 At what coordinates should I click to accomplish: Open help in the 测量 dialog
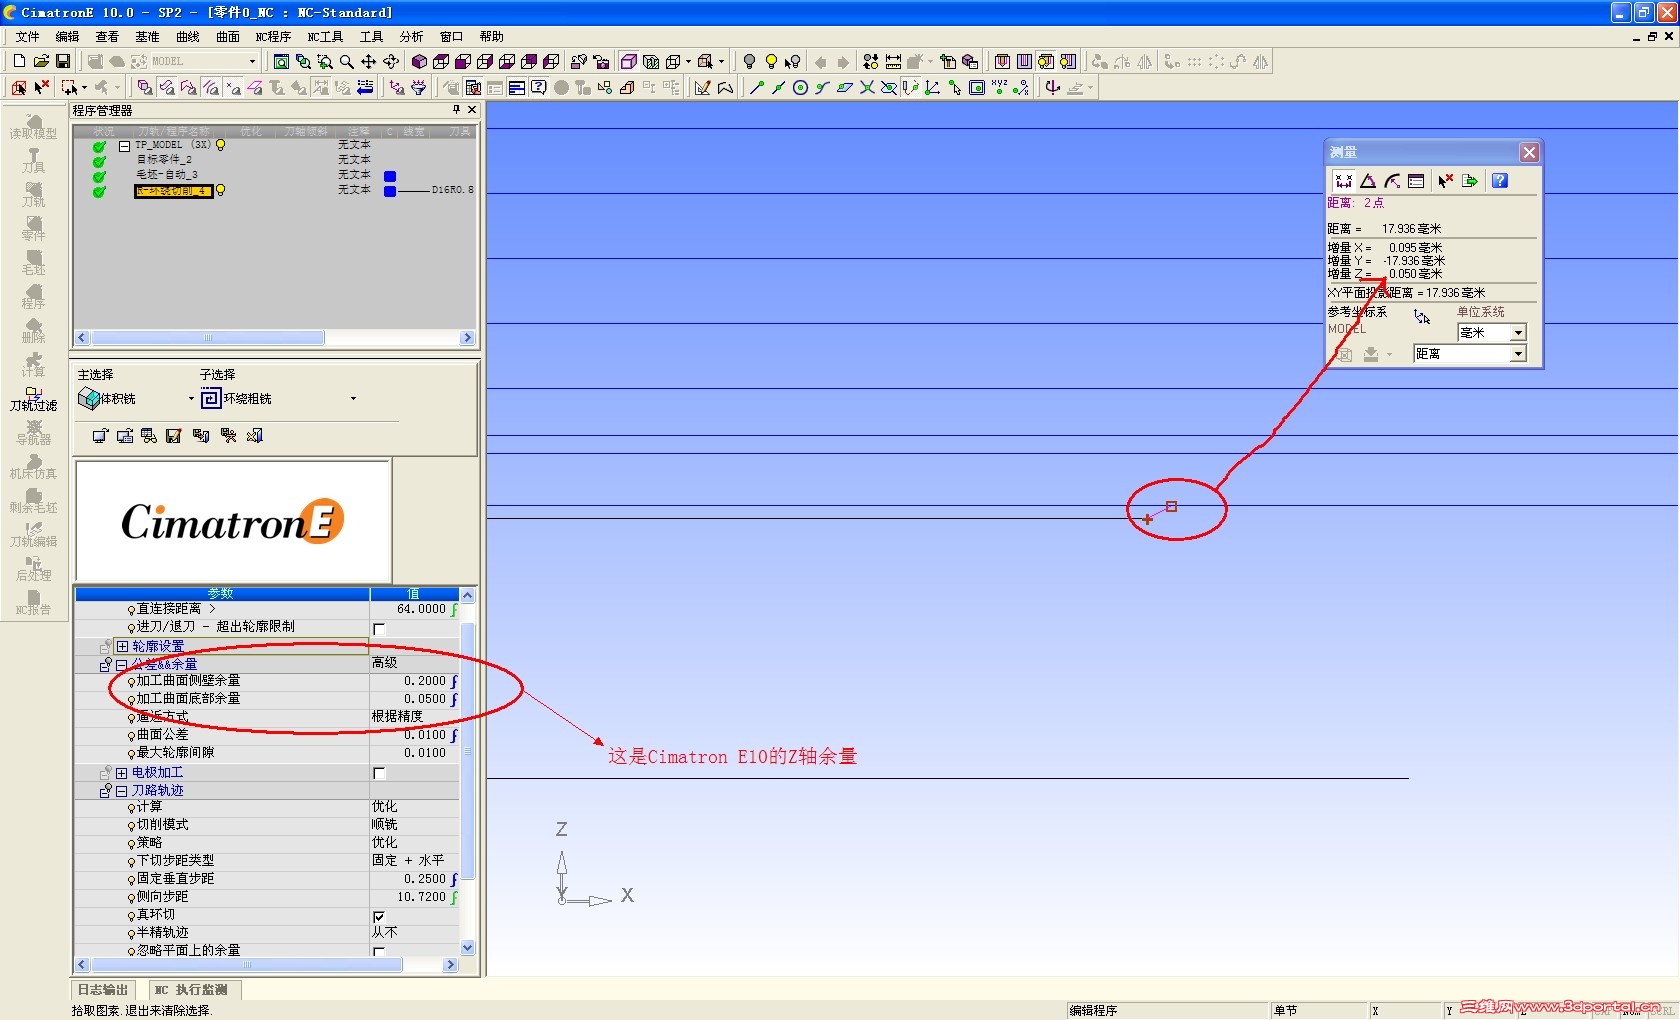[1500, 181]
